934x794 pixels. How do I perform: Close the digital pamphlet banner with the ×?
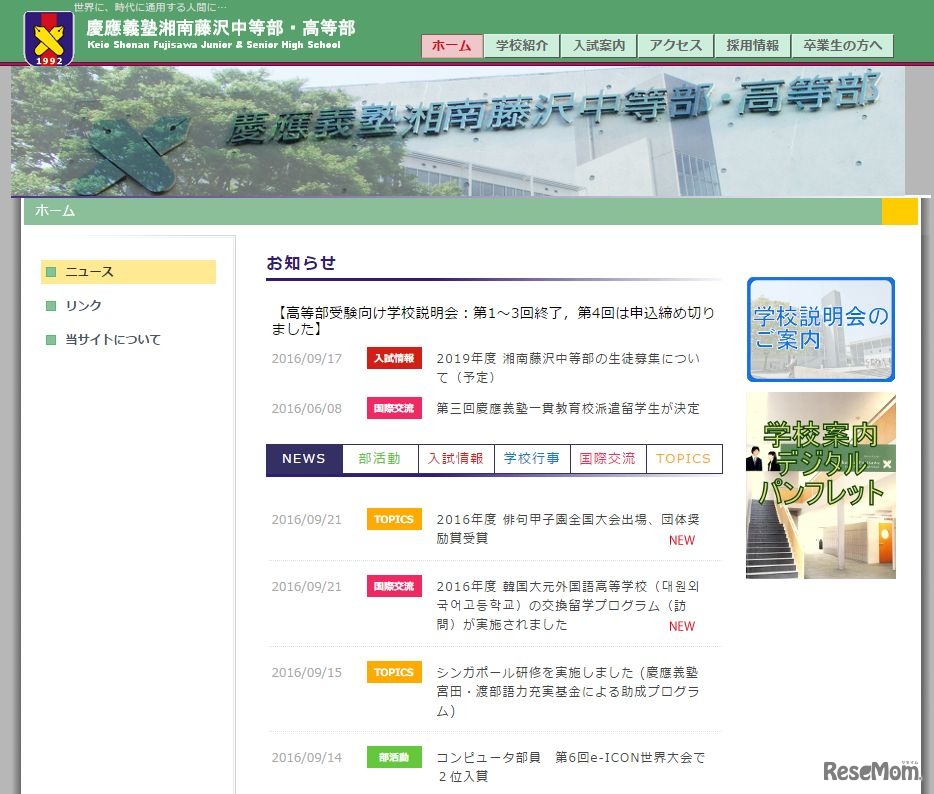[888, 464]
